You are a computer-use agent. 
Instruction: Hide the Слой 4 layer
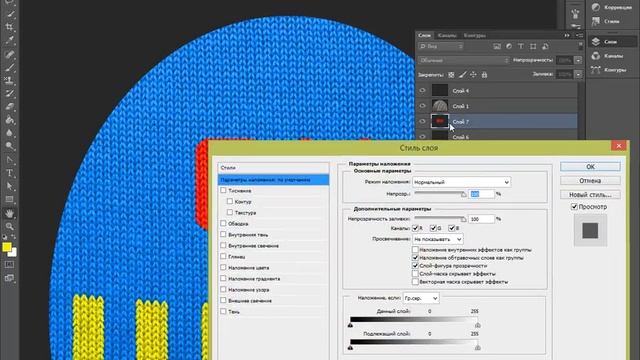tap(422, 91)
